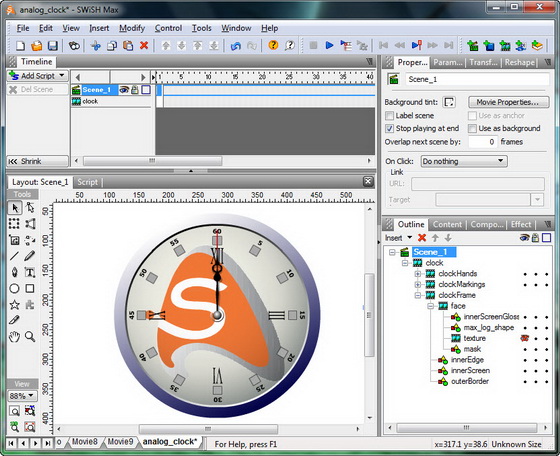The width and height of the screenshot is (560, 456).
Task: Open Help Topics question mark icon
Action: tap(273, 45)
